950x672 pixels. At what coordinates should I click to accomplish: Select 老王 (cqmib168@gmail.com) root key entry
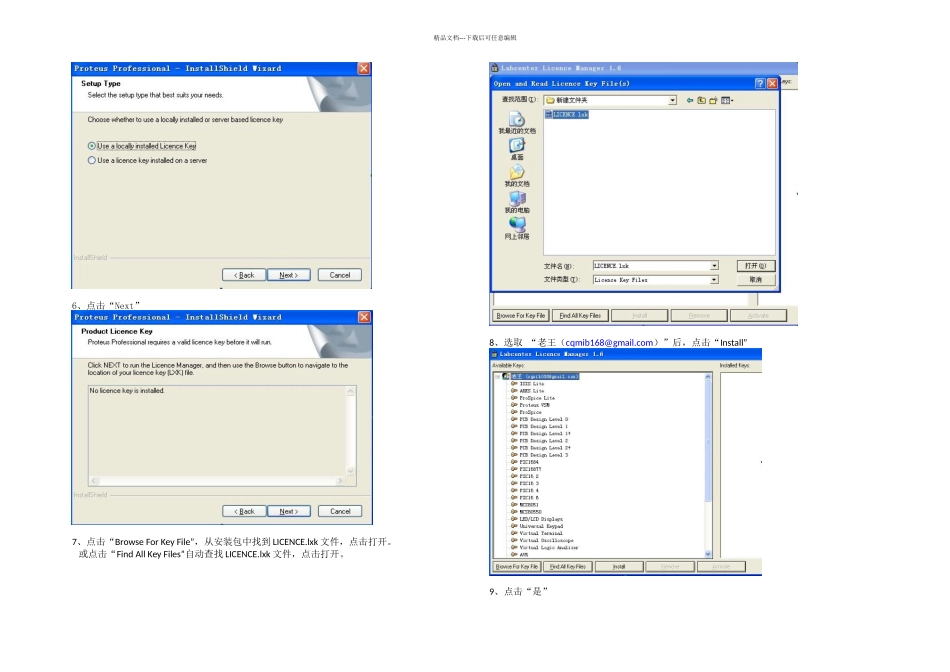545,376
